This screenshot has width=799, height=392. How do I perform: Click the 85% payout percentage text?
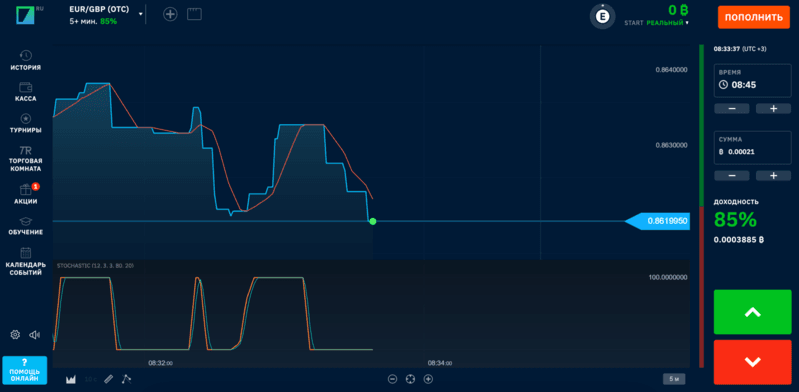click(x=735, y=220)
